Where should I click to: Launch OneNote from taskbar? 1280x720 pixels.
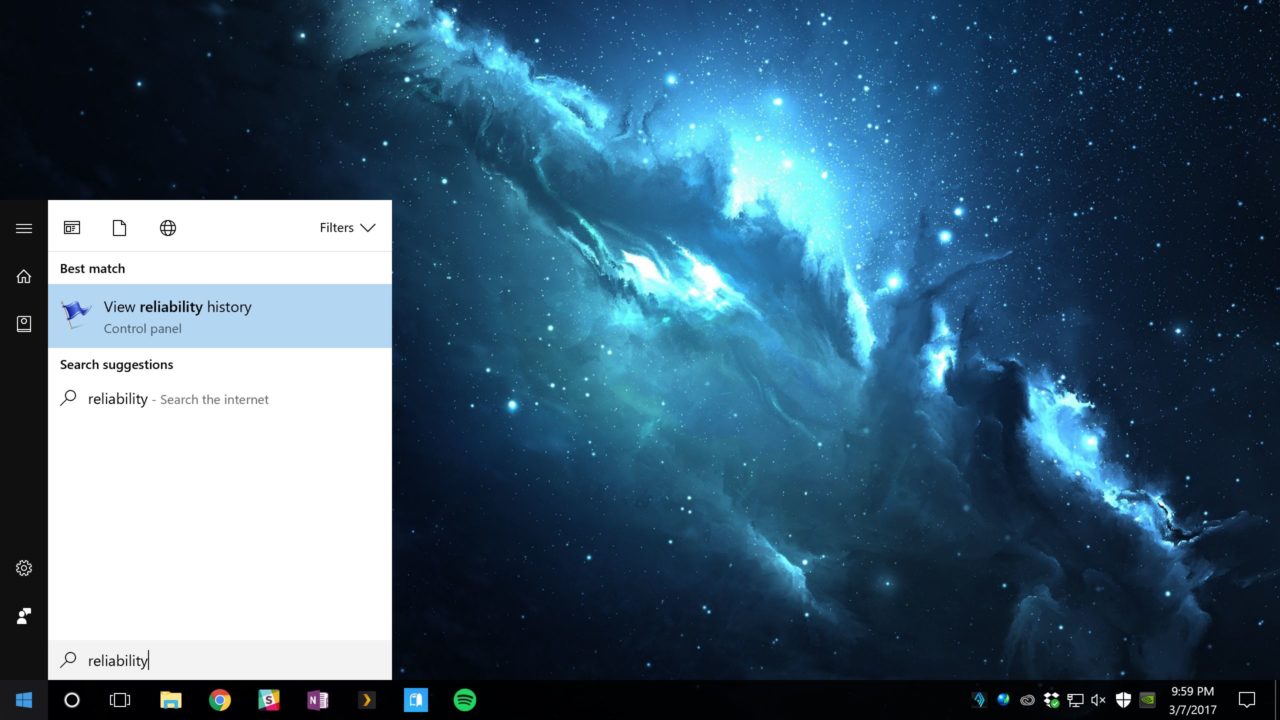pos(318,700)
